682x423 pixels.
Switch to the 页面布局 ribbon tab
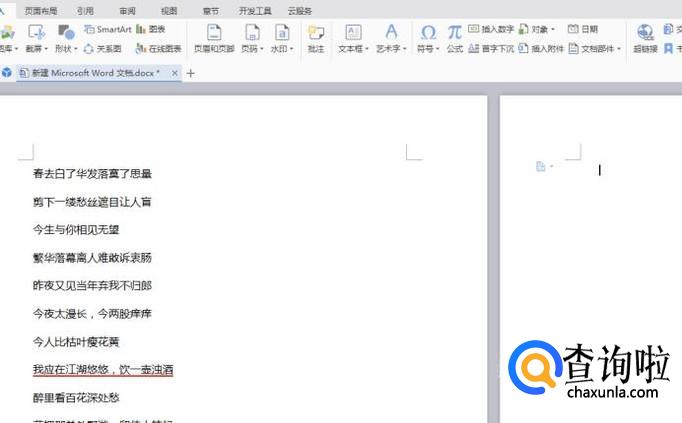point(41,10)
